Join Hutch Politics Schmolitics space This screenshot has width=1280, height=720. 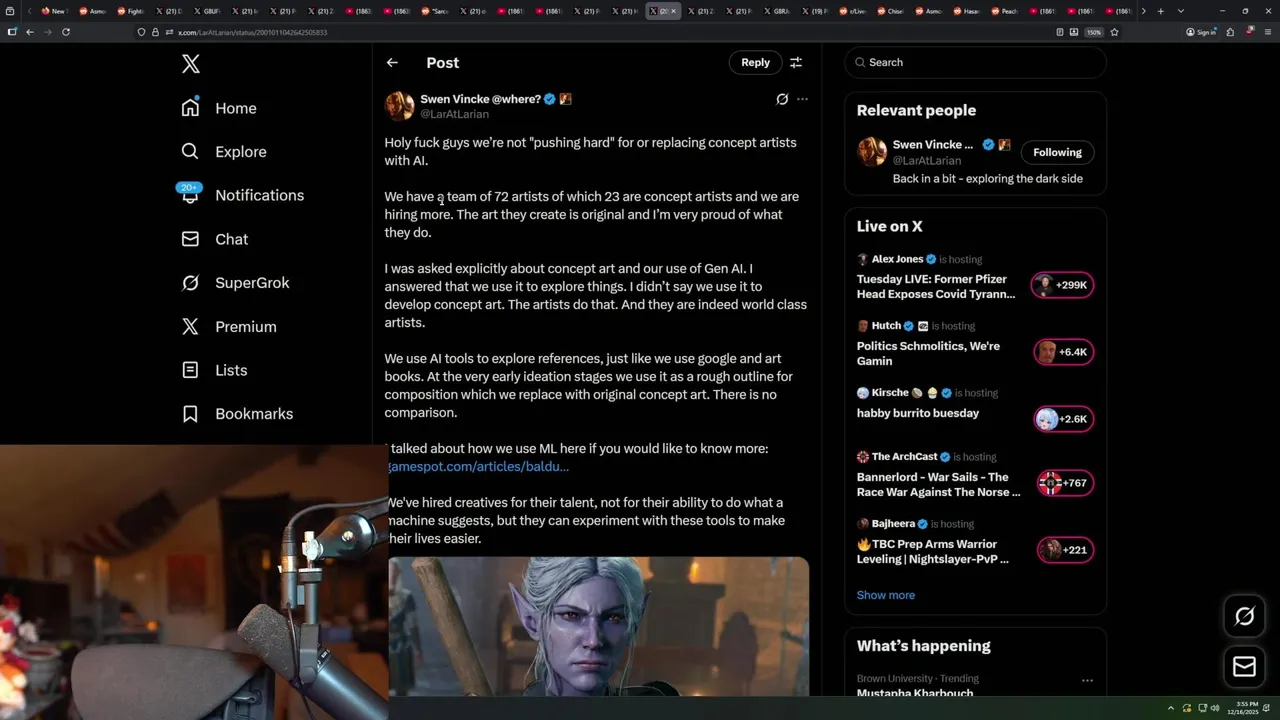tap(975, 344)
